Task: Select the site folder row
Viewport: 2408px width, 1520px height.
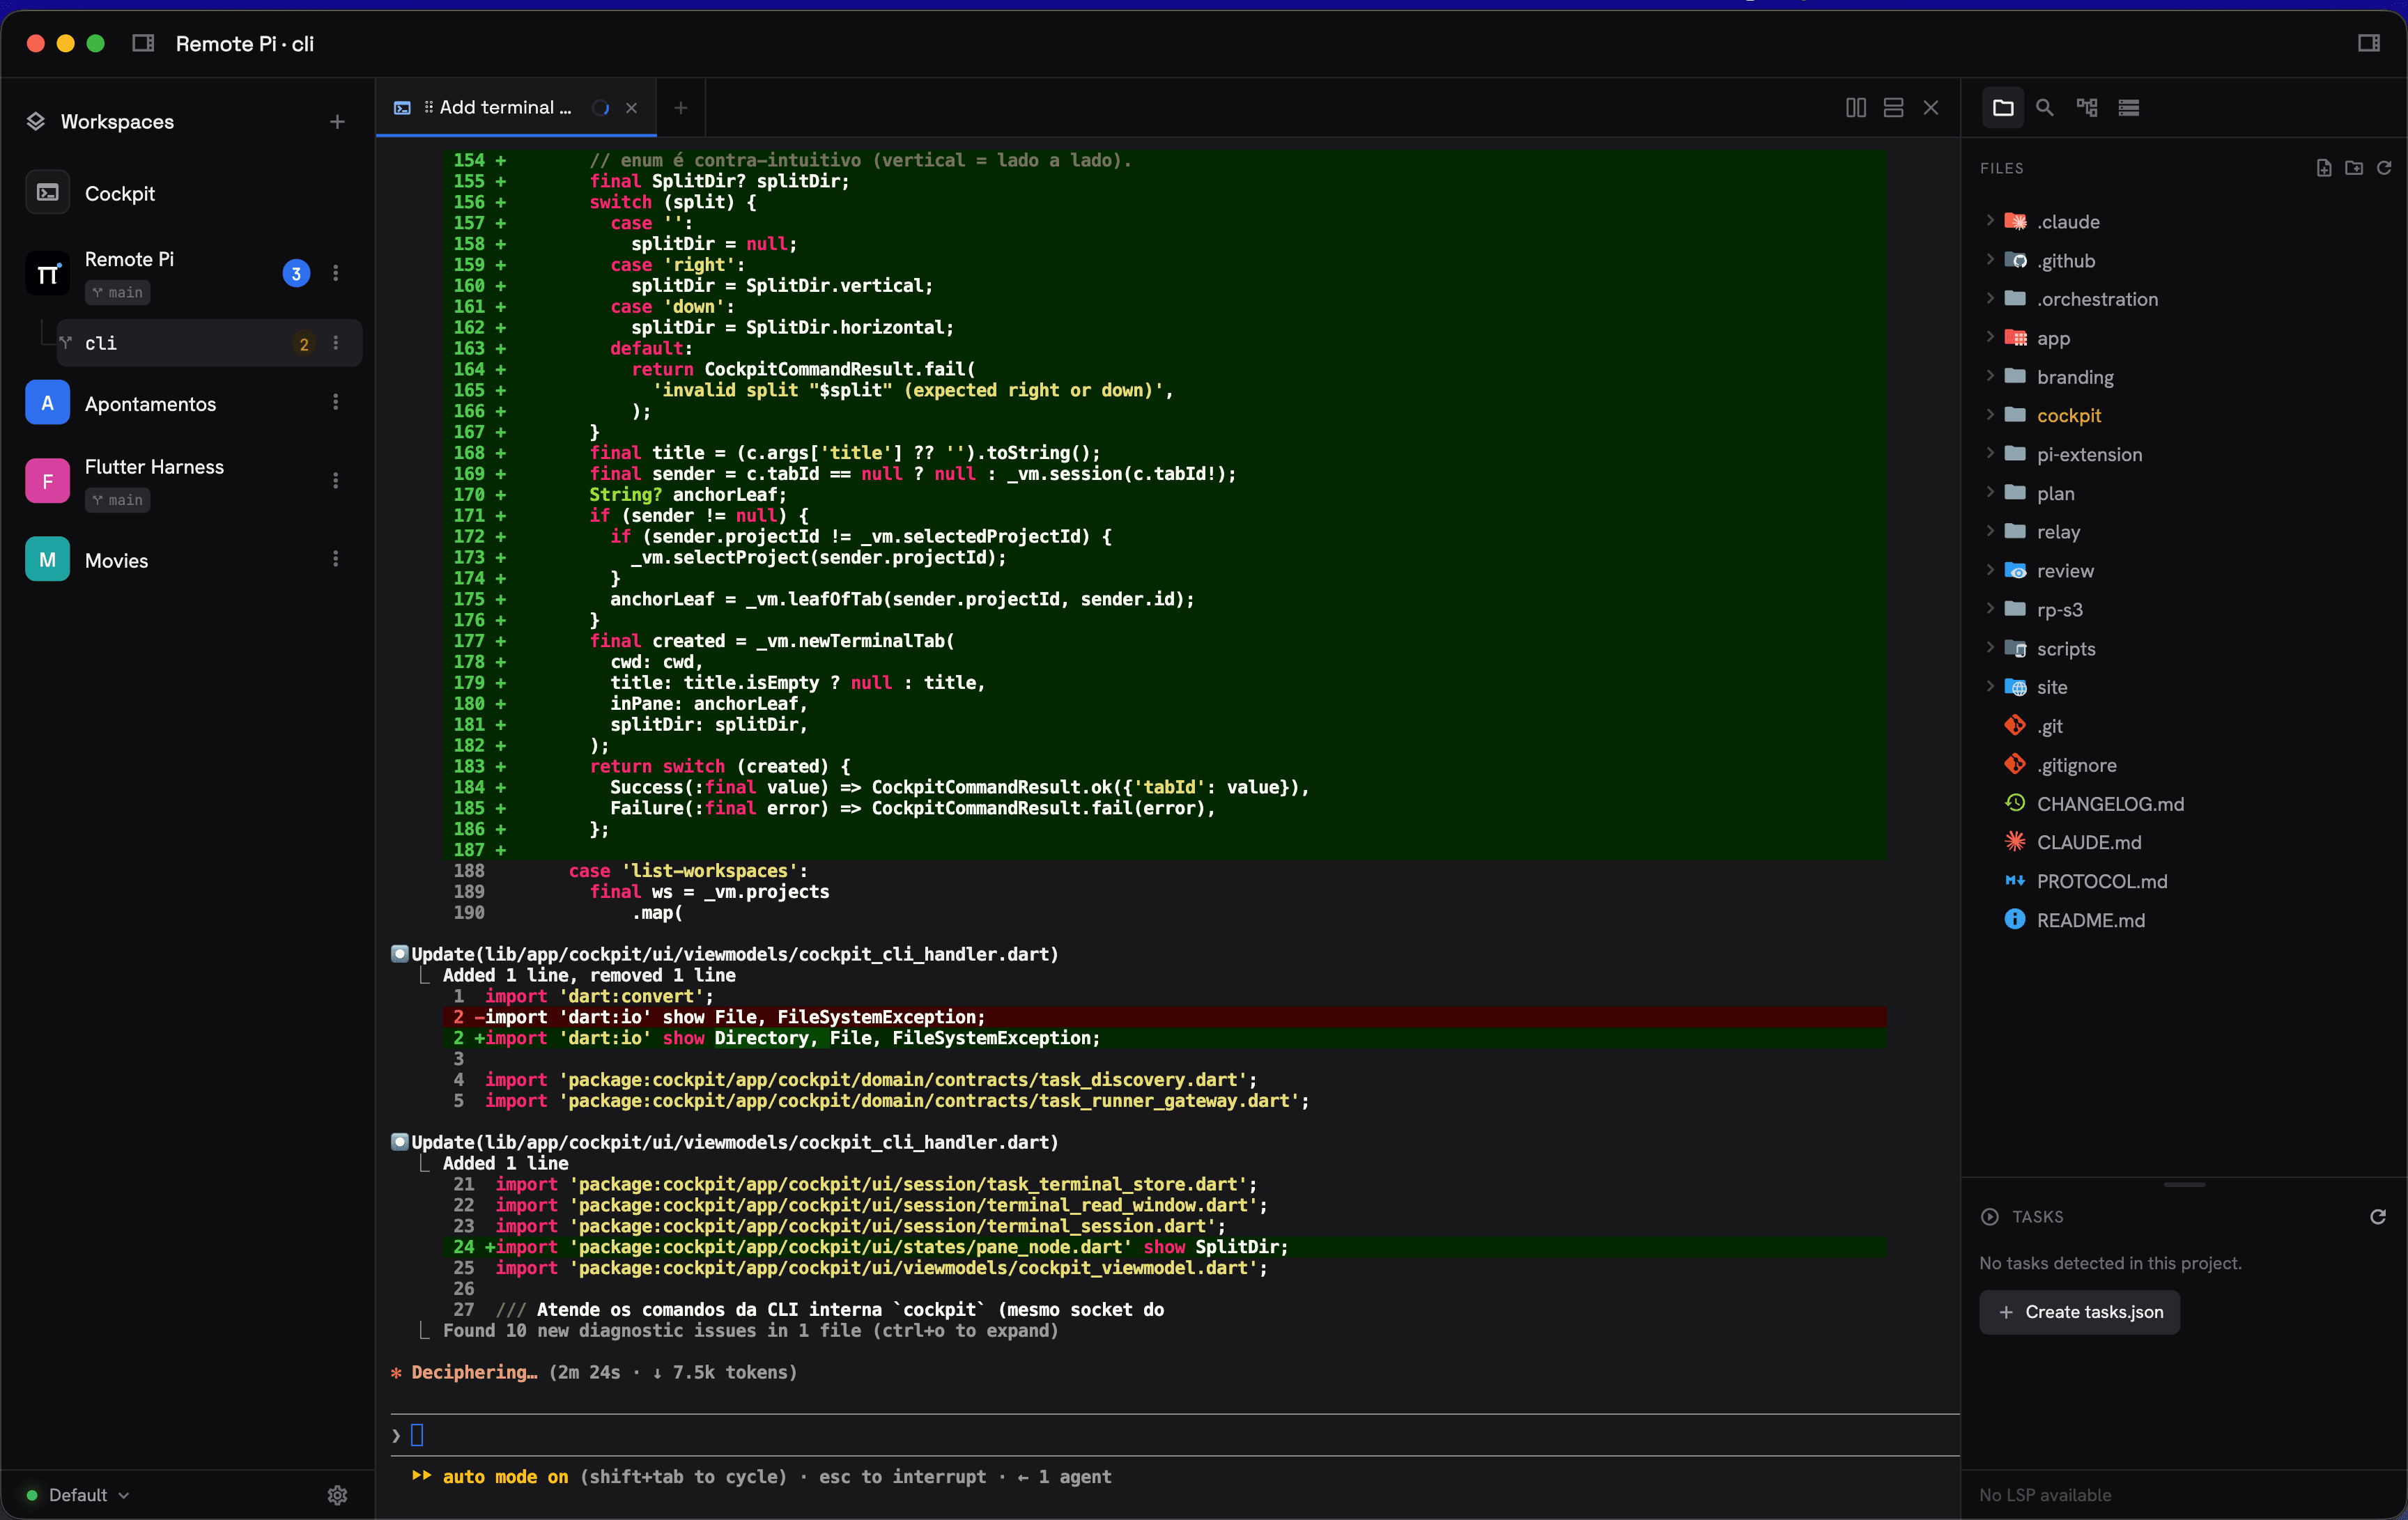Action: tap(2184, 687)
